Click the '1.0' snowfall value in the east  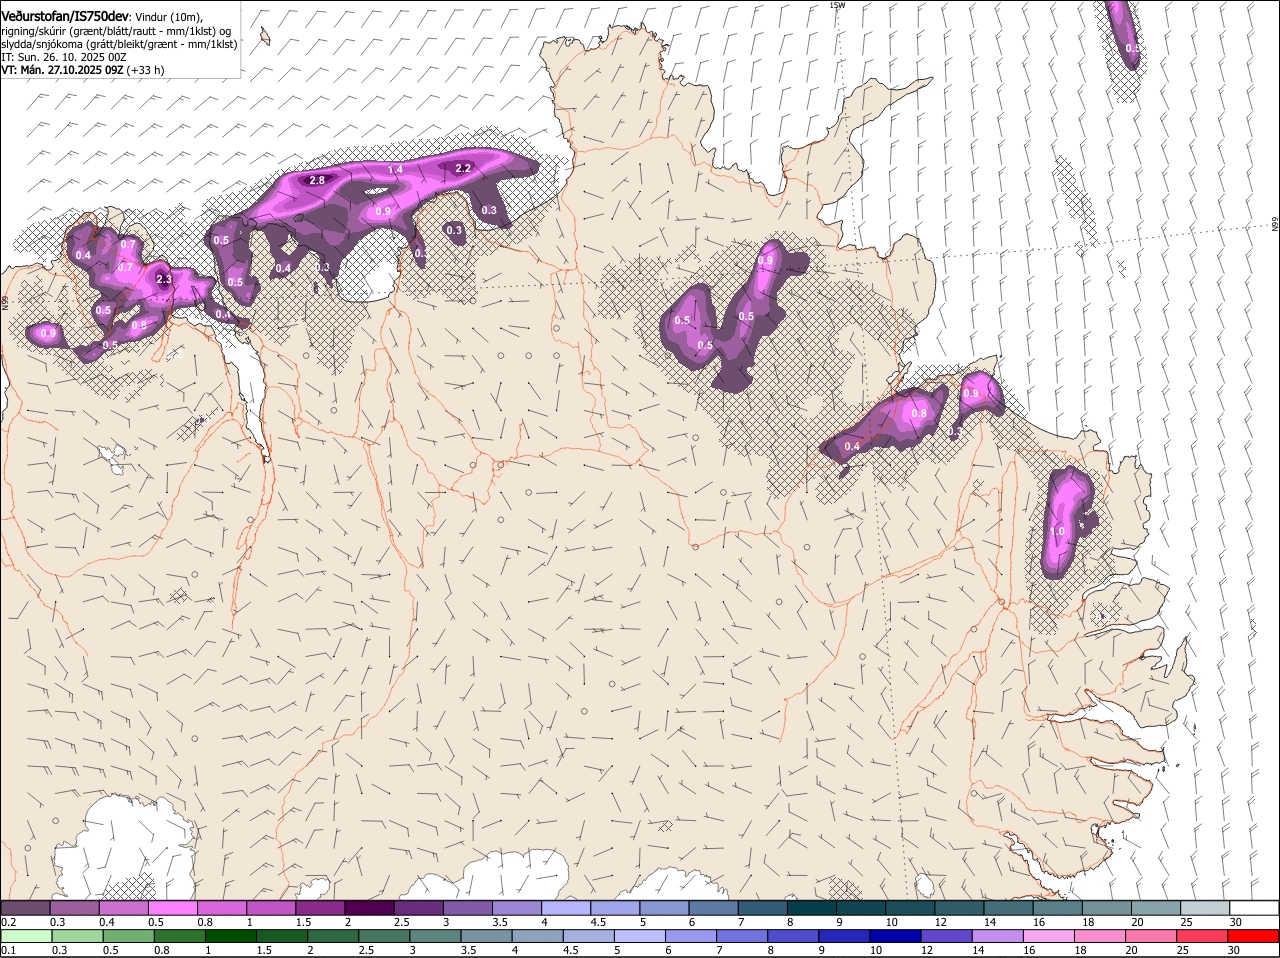coord(1057,531)
